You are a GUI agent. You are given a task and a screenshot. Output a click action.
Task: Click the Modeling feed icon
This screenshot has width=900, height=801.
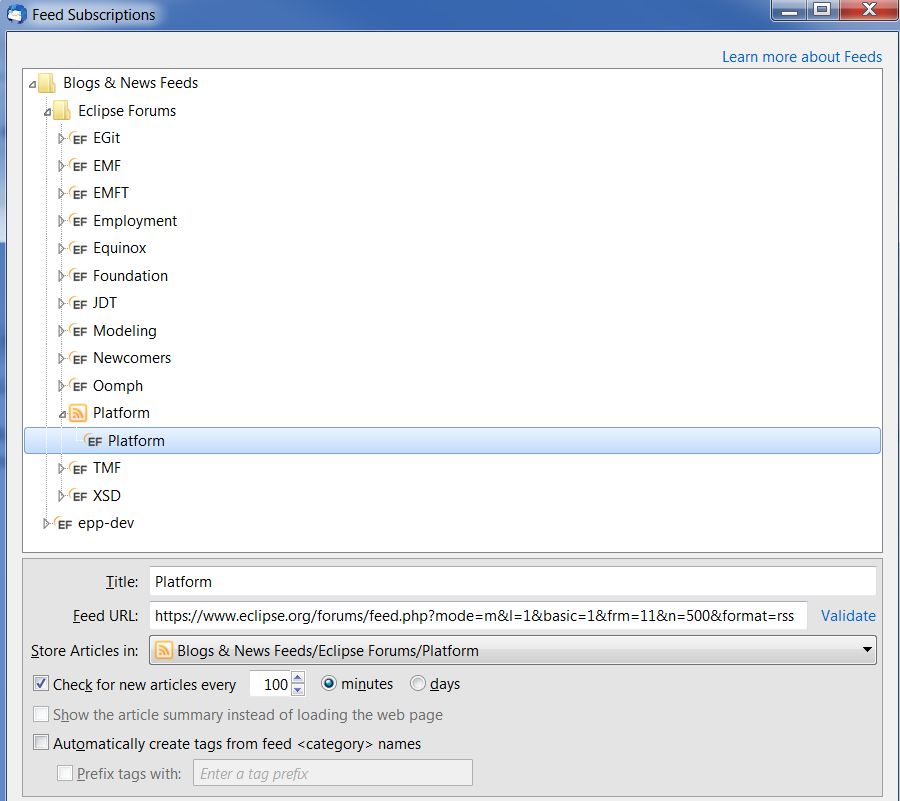[78, 330]
